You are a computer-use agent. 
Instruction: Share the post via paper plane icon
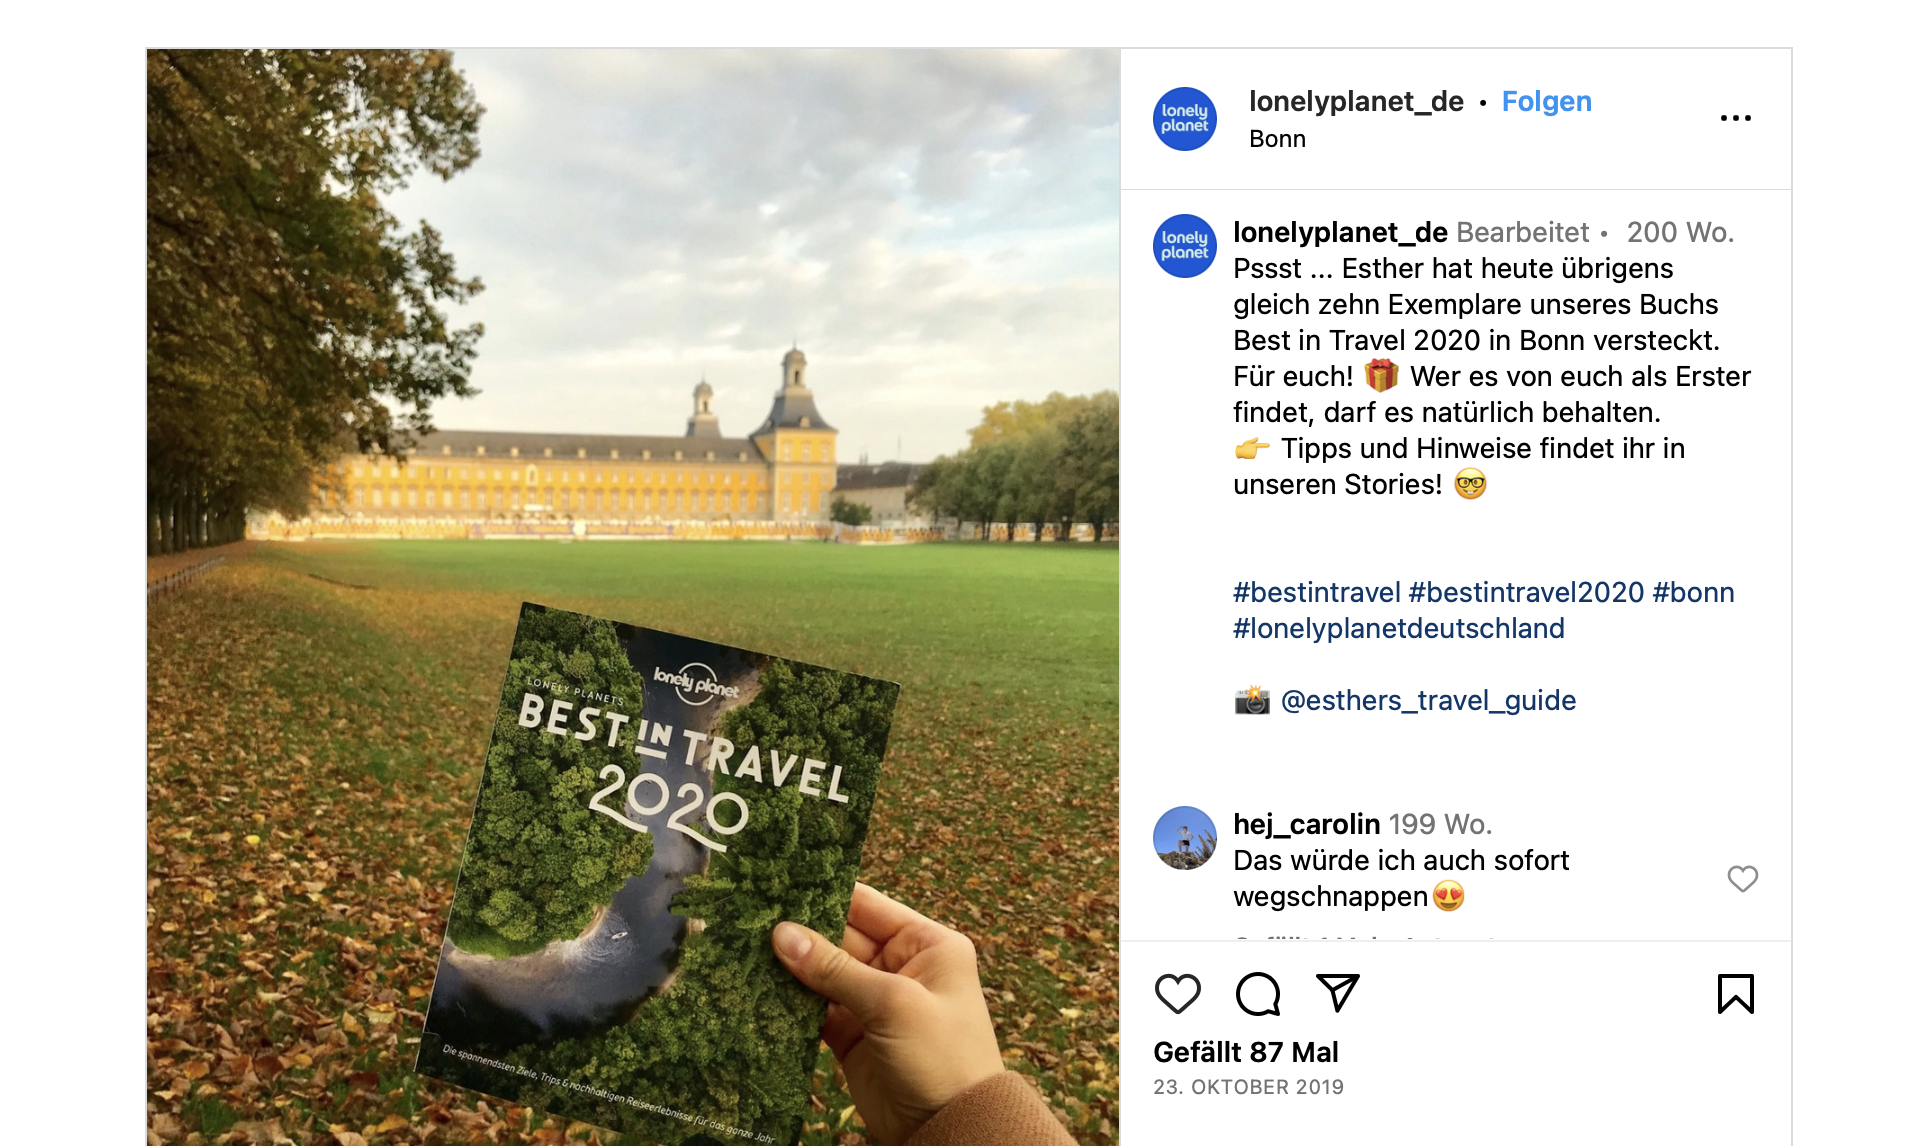[1338, 993]
